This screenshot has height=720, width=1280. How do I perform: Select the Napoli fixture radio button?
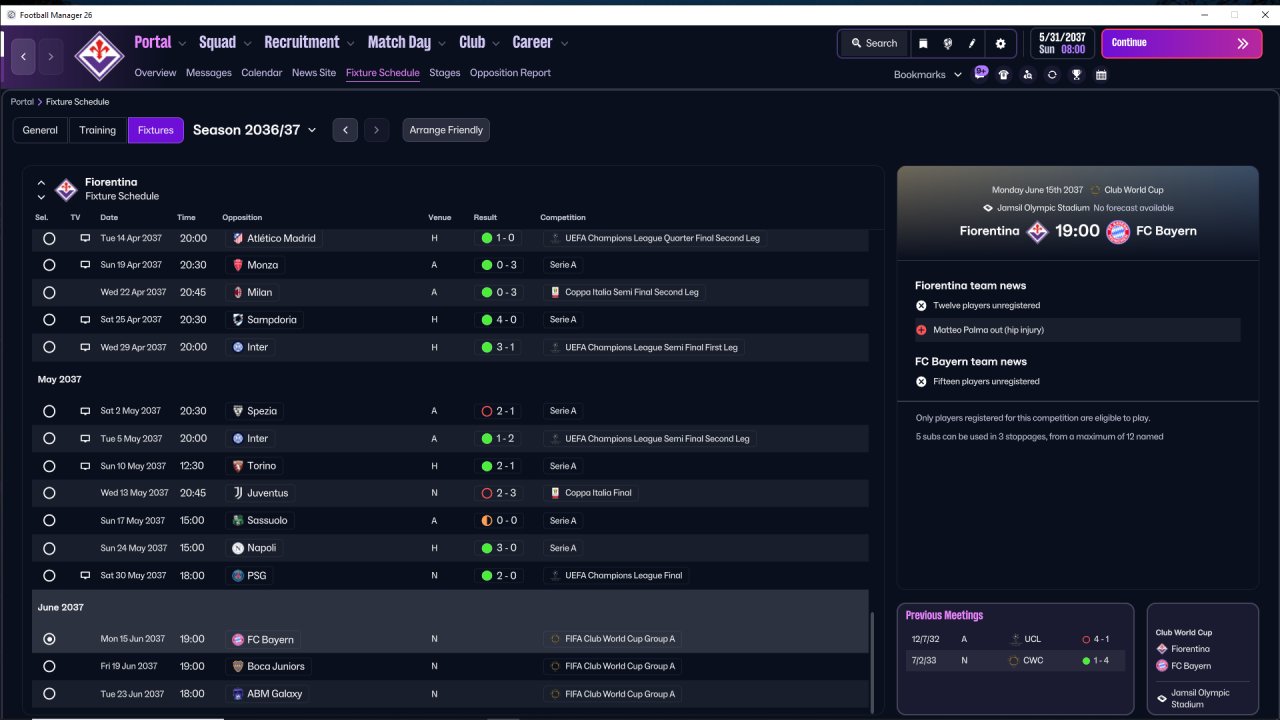(49, 548)
